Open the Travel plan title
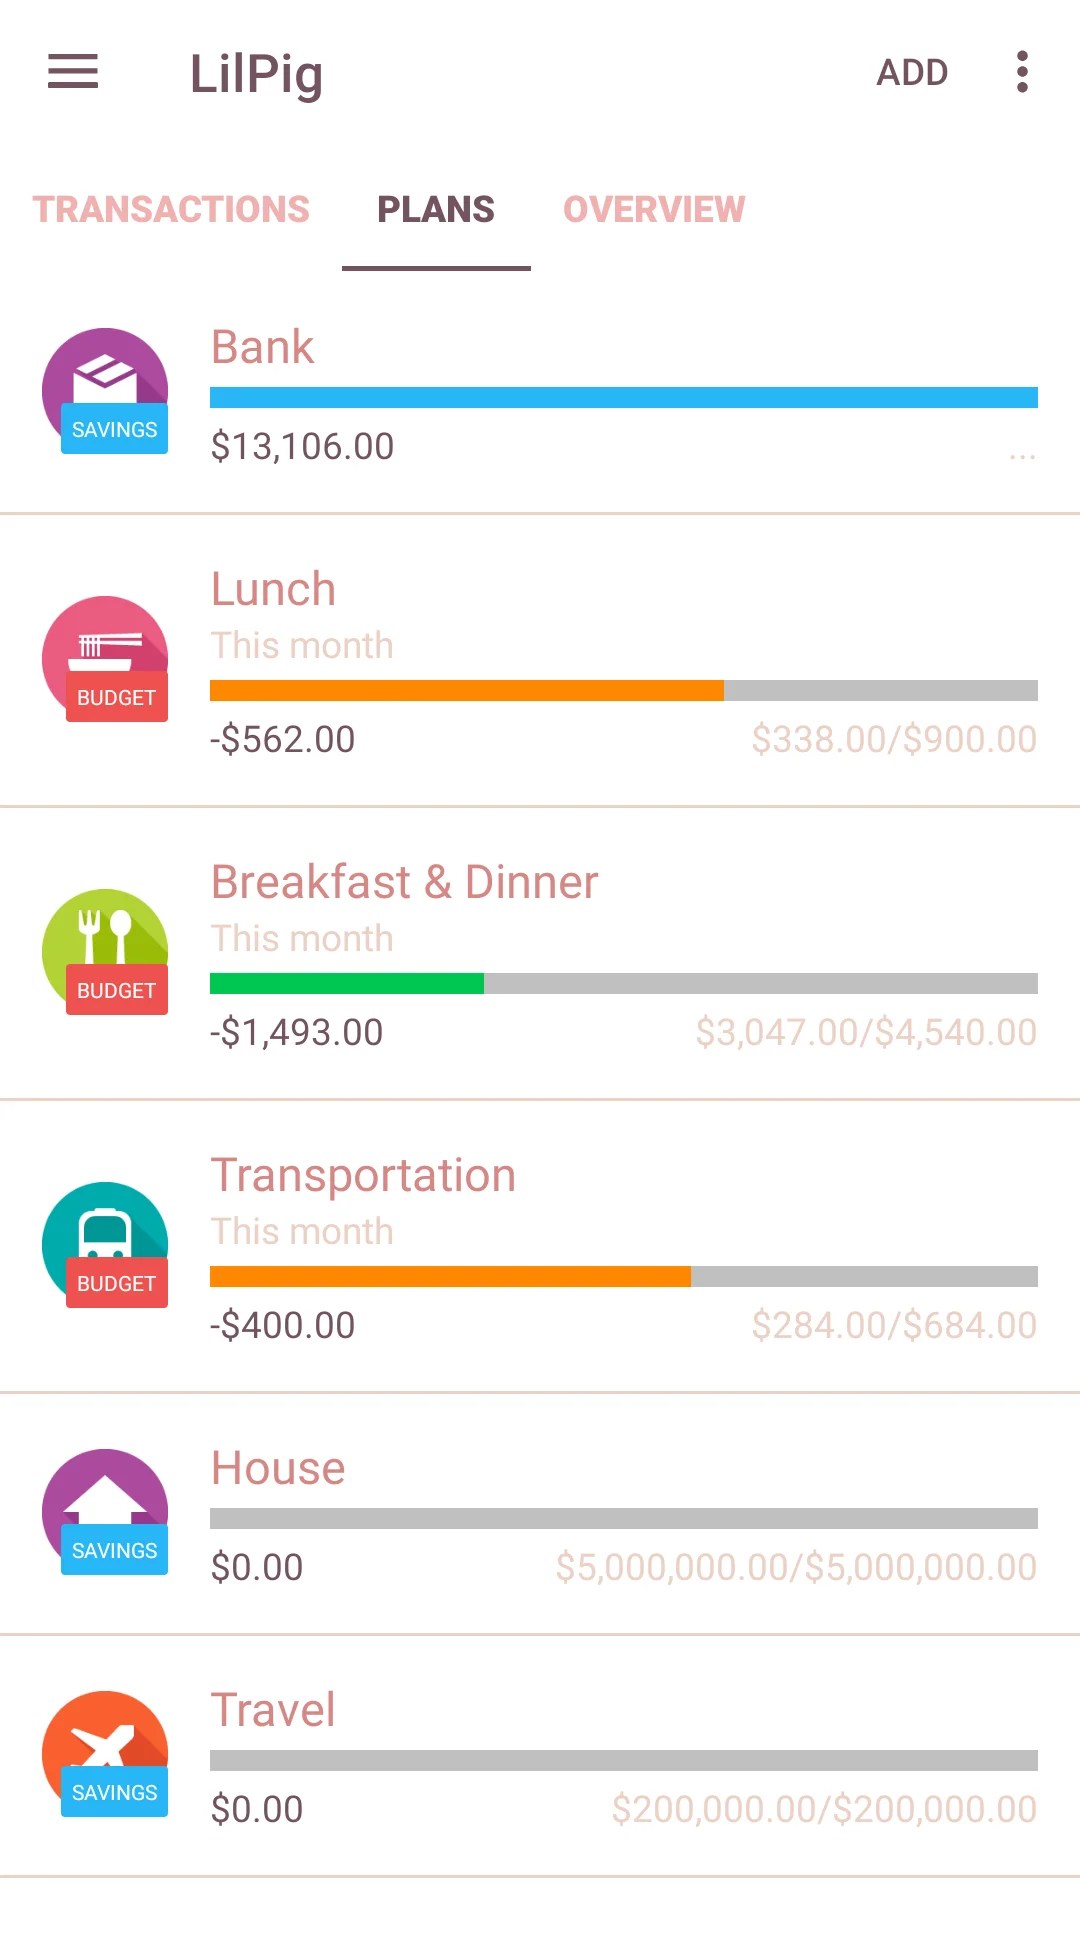The image size is (1080, 1942). coord(273,1710)
